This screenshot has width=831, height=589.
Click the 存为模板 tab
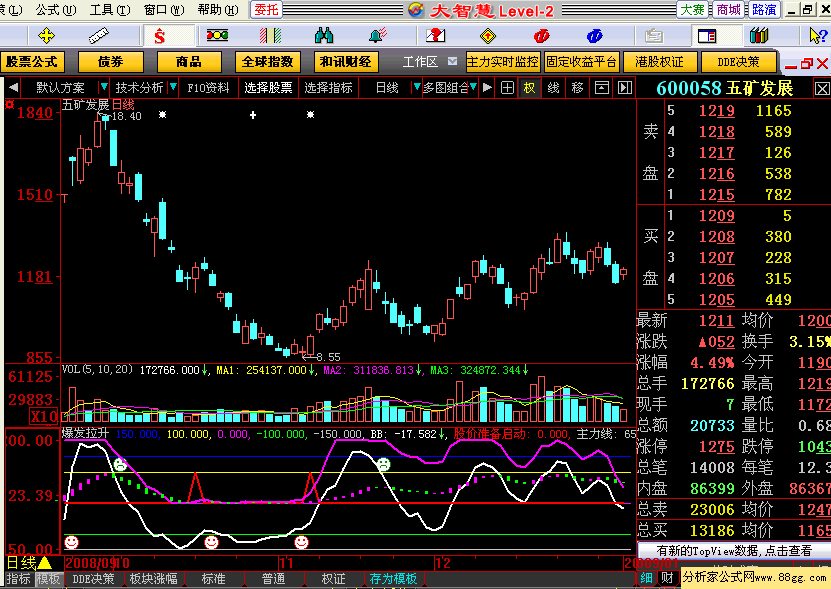click(x=393, y=579)
